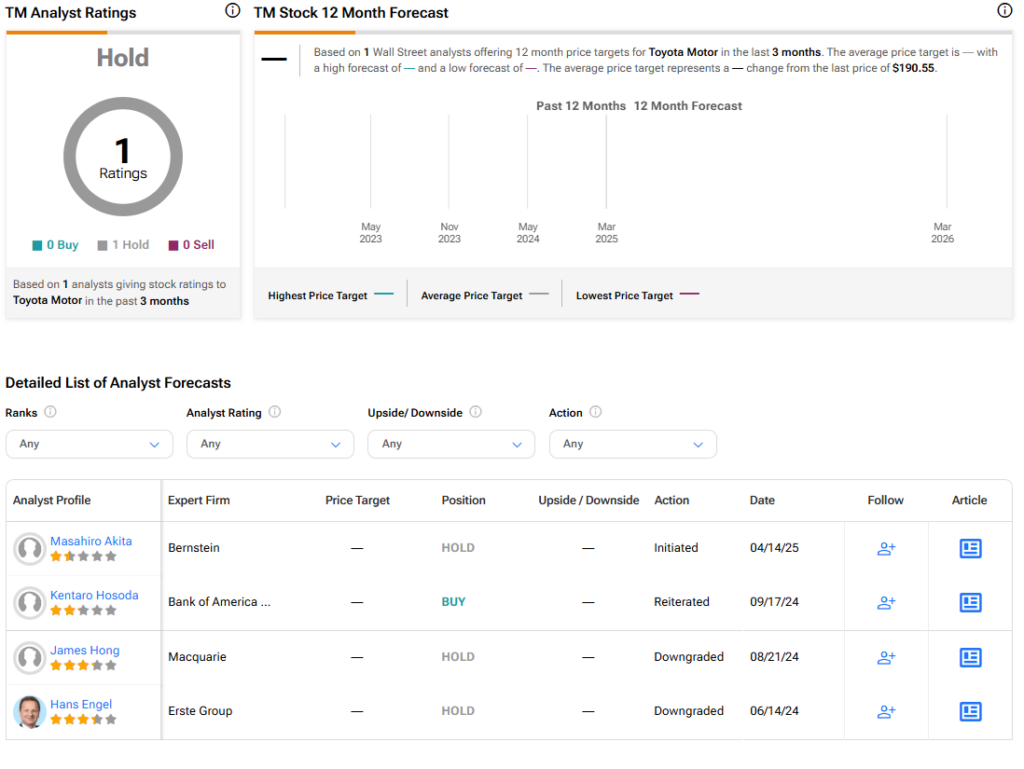Click the purple 0 Sell legend swatch
1024x769 pixels.
[173, 245]
